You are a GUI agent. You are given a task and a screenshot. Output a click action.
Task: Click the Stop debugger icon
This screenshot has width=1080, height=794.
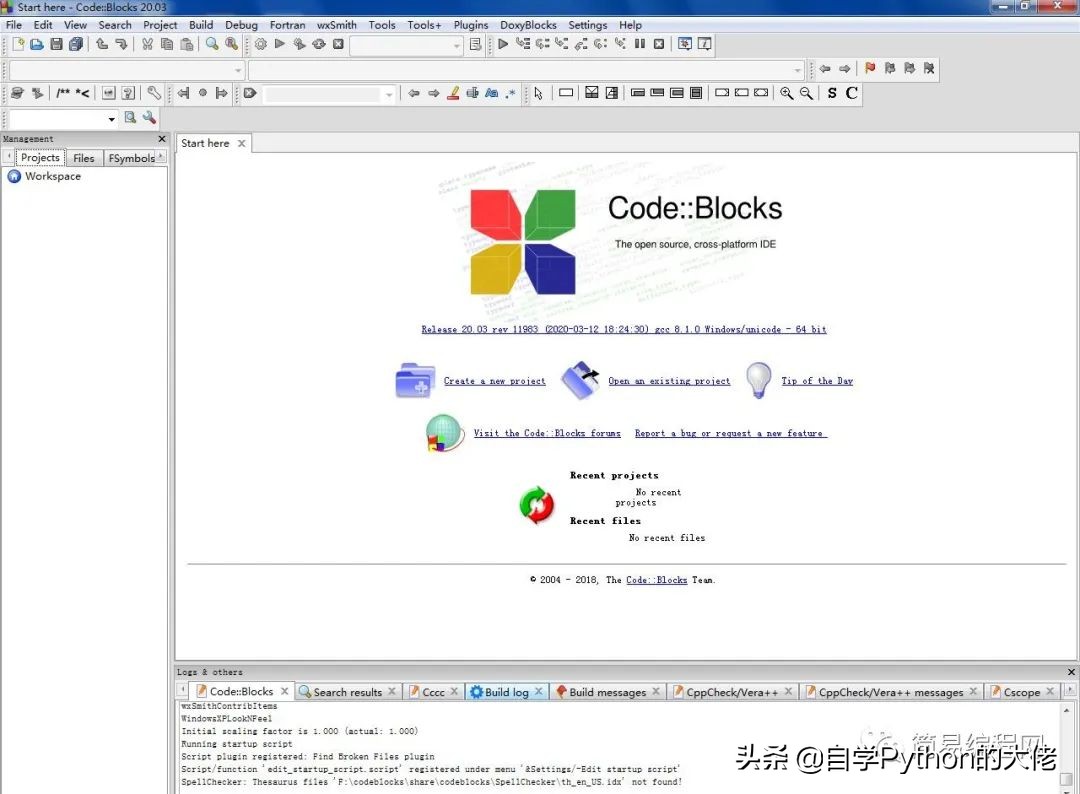point(659,44)
